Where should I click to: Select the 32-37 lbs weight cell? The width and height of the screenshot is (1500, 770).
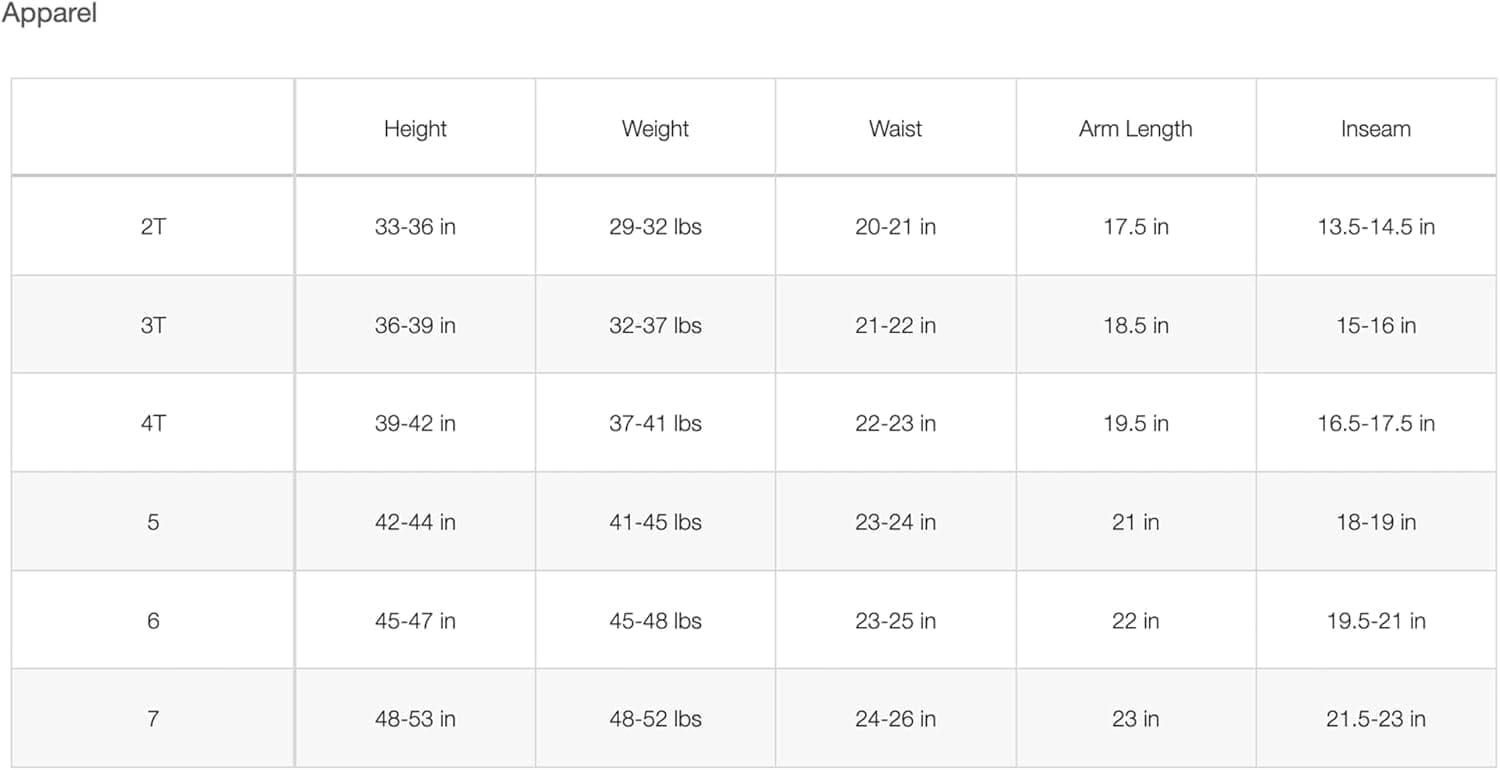[x=655, y=325]
